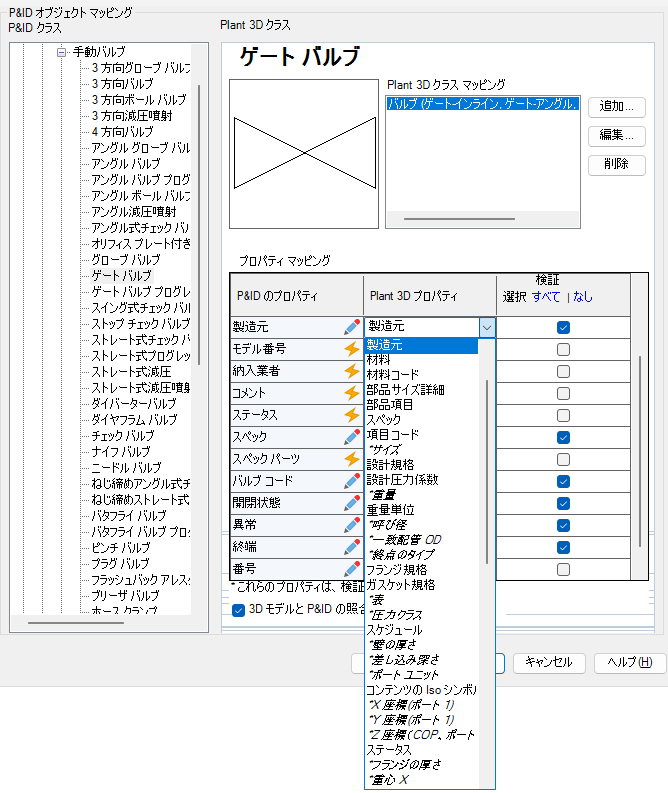
Task: Click pencil icon in 製造元 row
Action: coord(352,327)
